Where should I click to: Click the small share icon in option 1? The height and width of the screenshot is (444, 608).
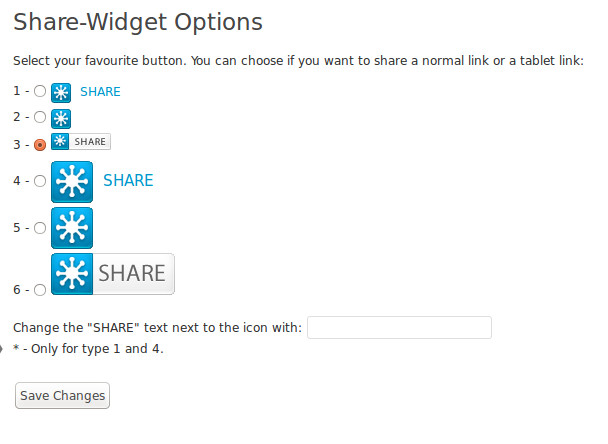pyautogui.click(x=61, y=93)
